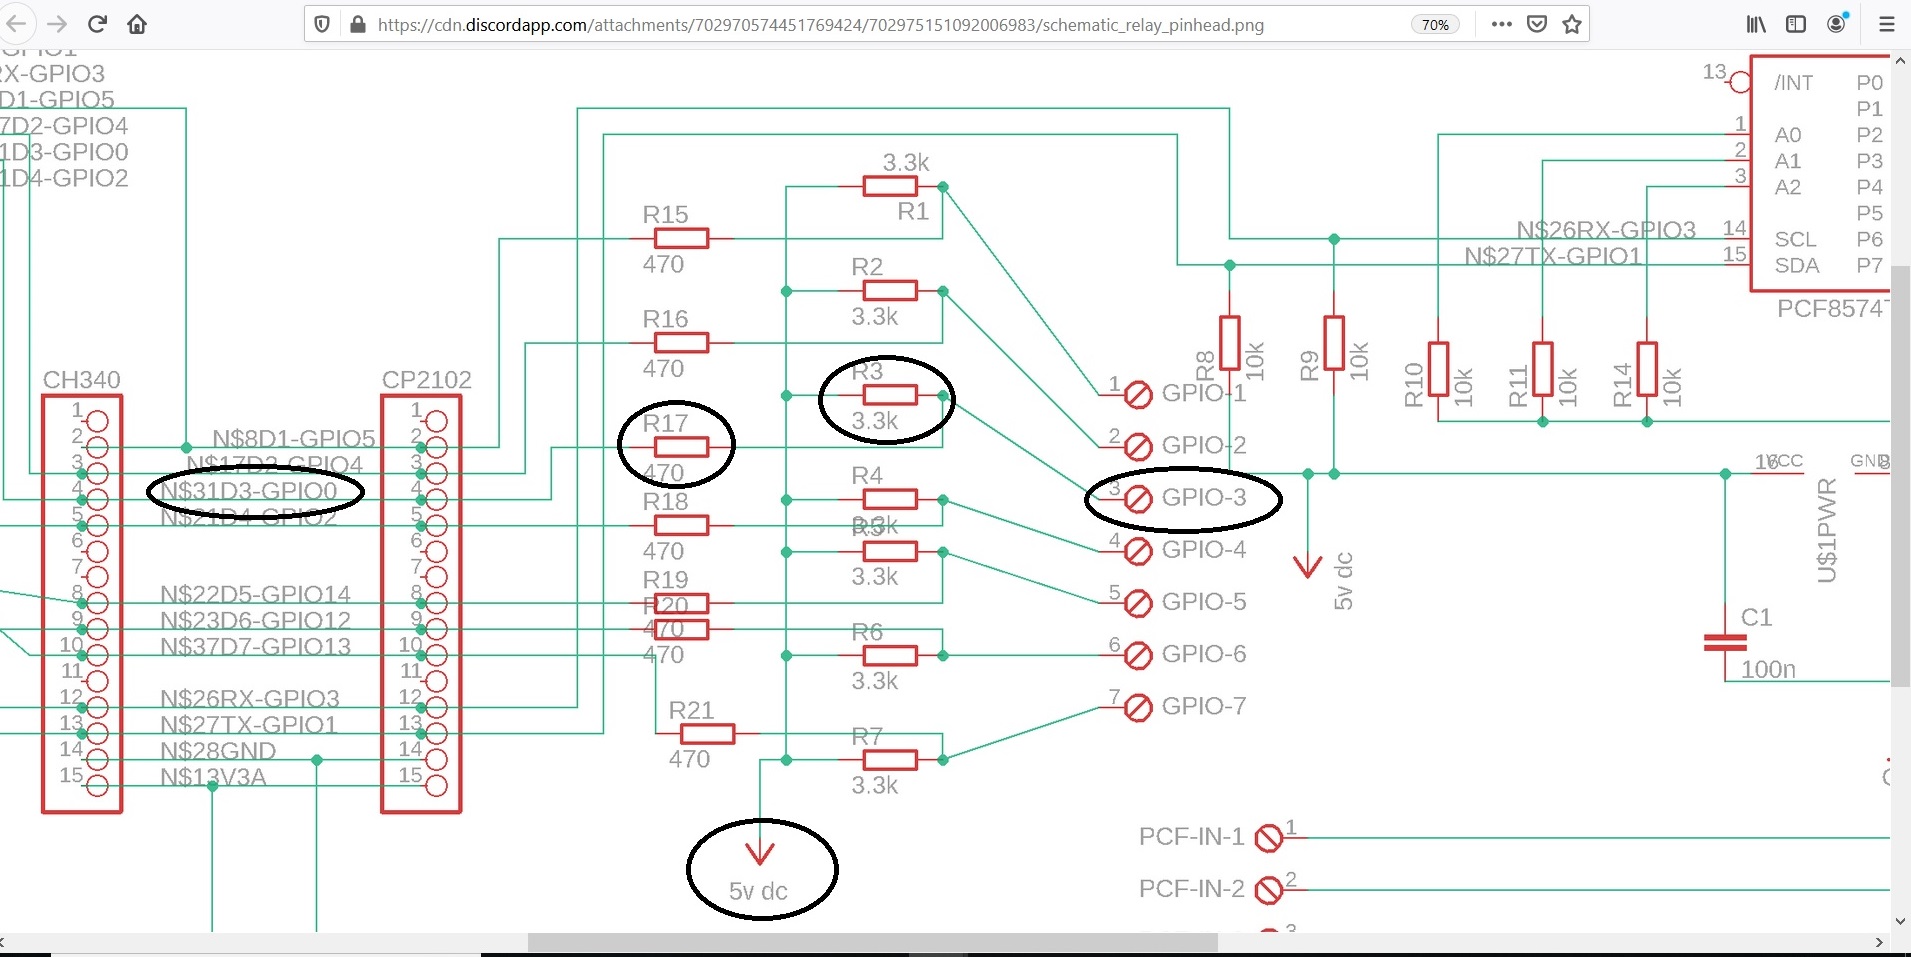Click the PCF8574T chip label
The height and width of the screenshot is (957, 1911).
coord(1832,309)
